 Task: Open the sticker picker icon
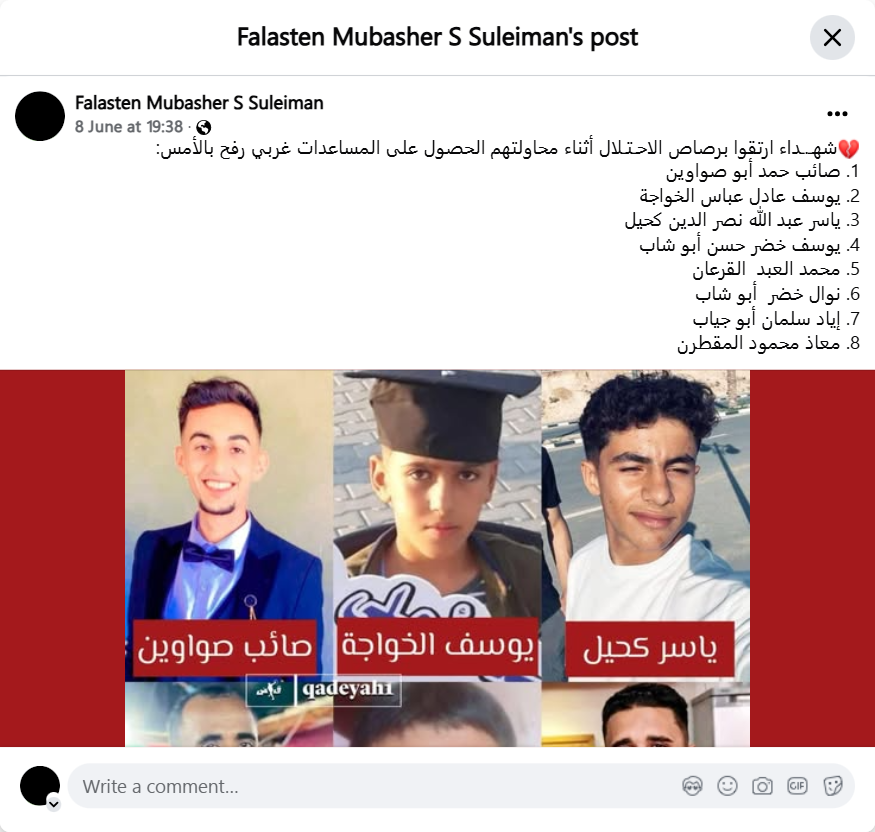832,786
